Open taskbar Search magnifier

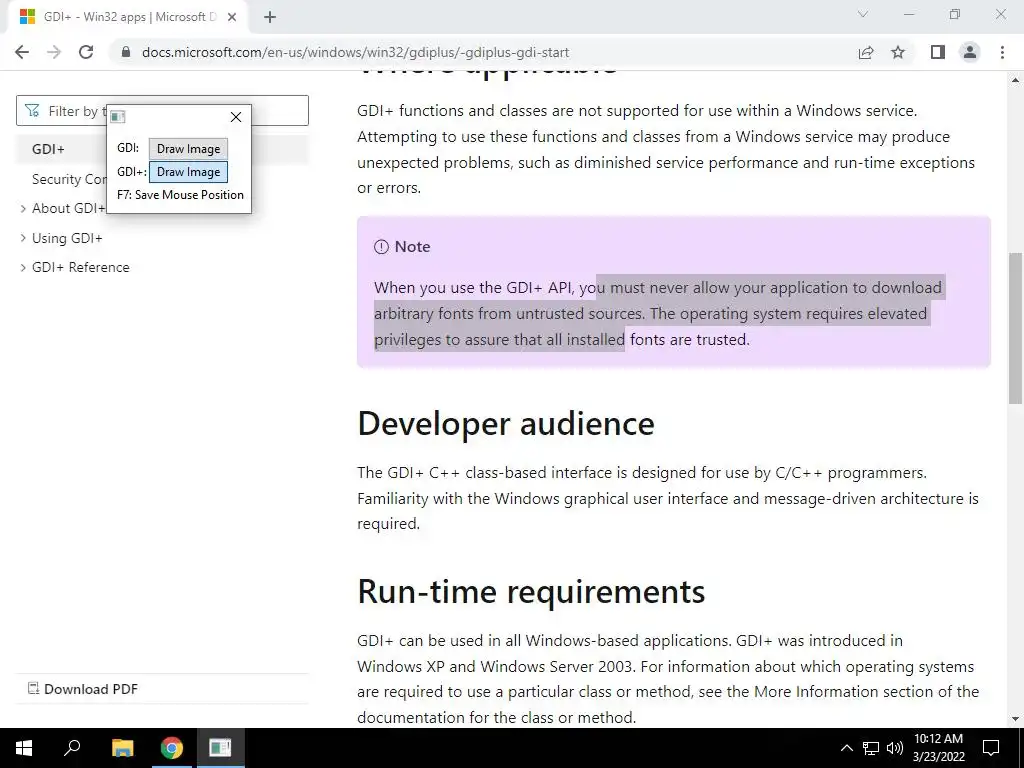[x=72, y=748]
